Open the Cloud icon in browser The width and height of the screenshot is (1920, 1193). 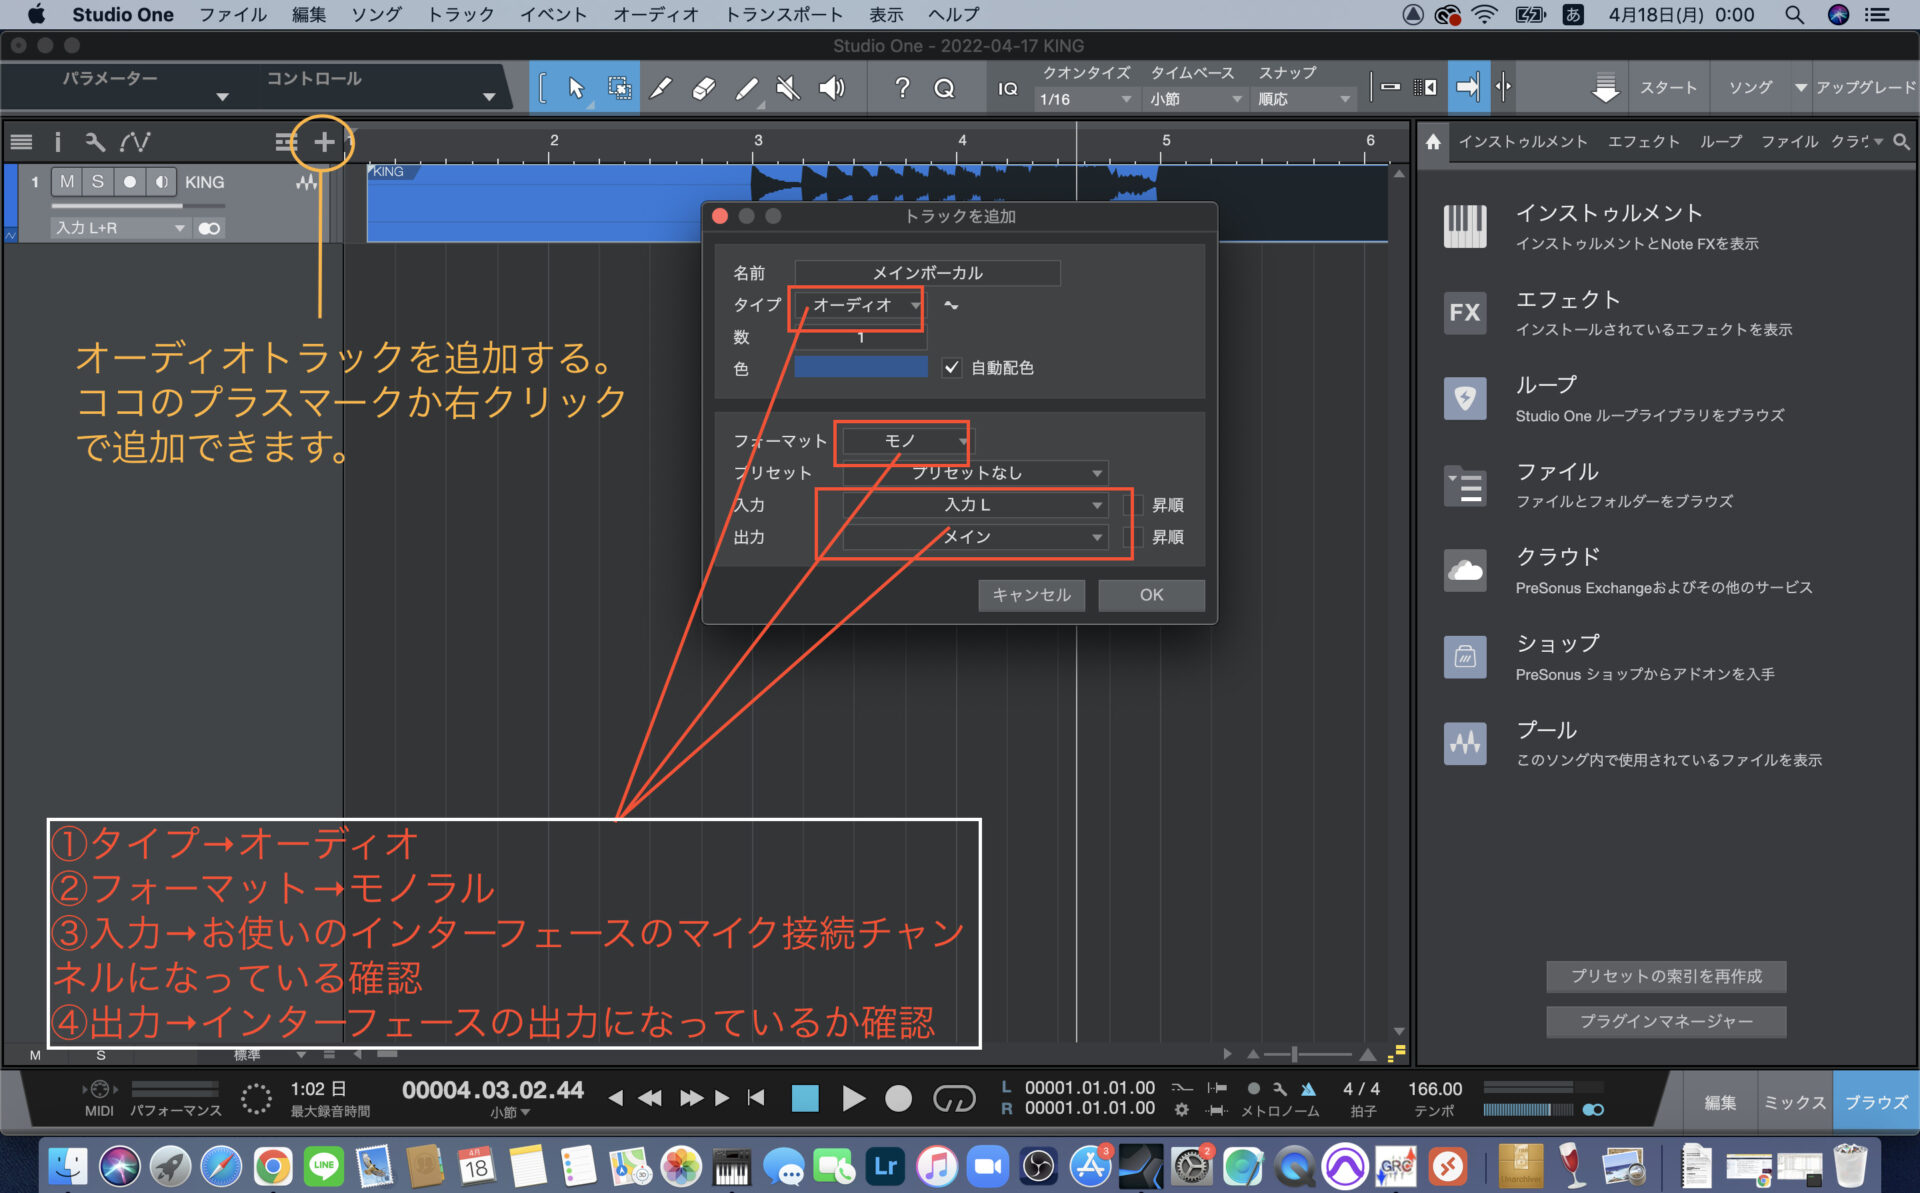pyautogui.click(x=1465, y=570)
